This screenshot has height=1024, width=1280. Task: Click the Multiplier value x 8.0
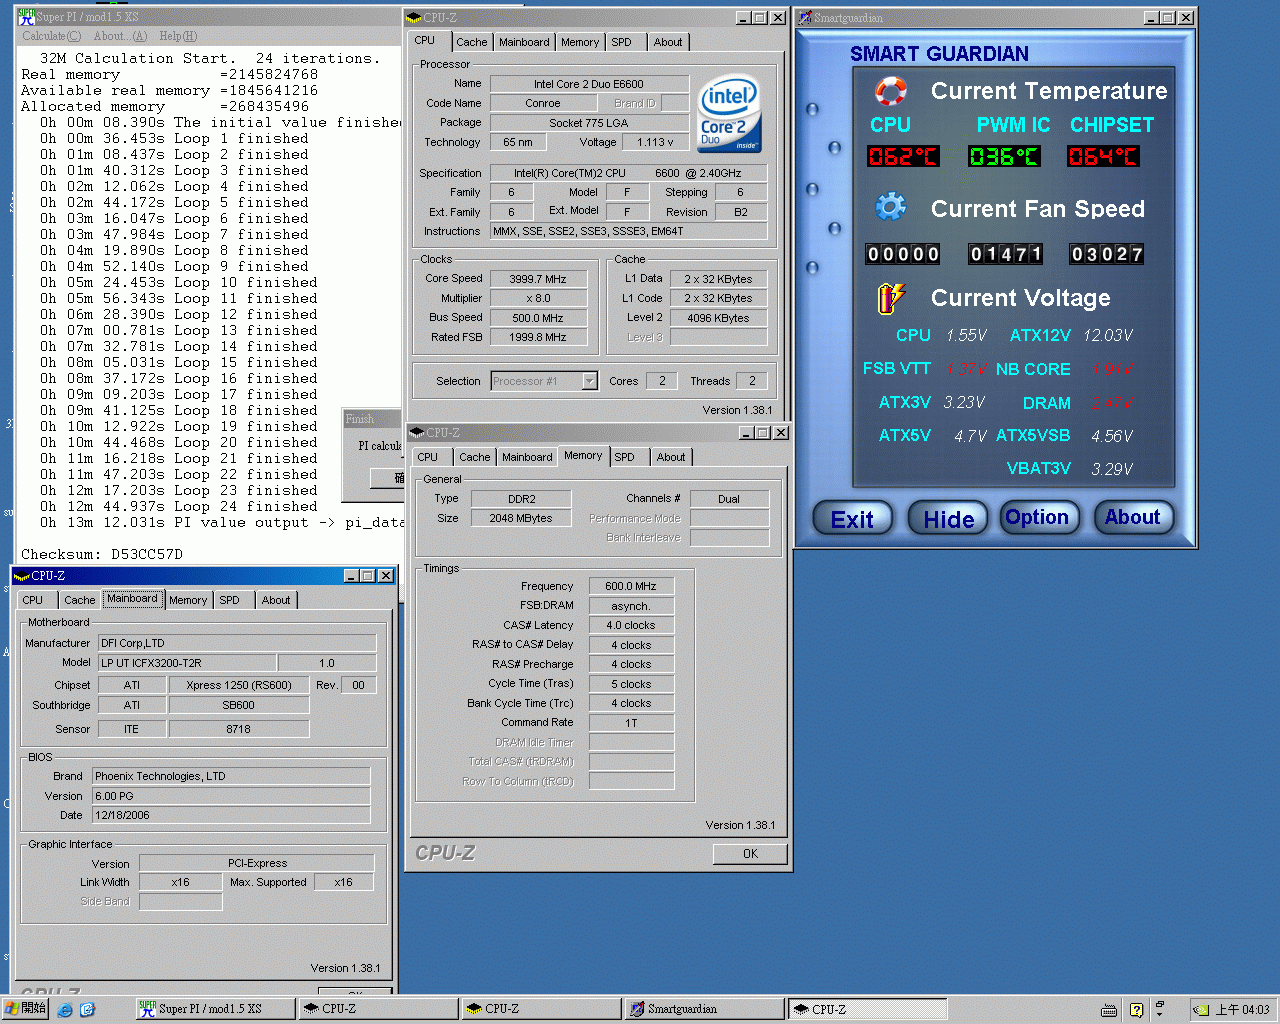[x=538, y=298]
